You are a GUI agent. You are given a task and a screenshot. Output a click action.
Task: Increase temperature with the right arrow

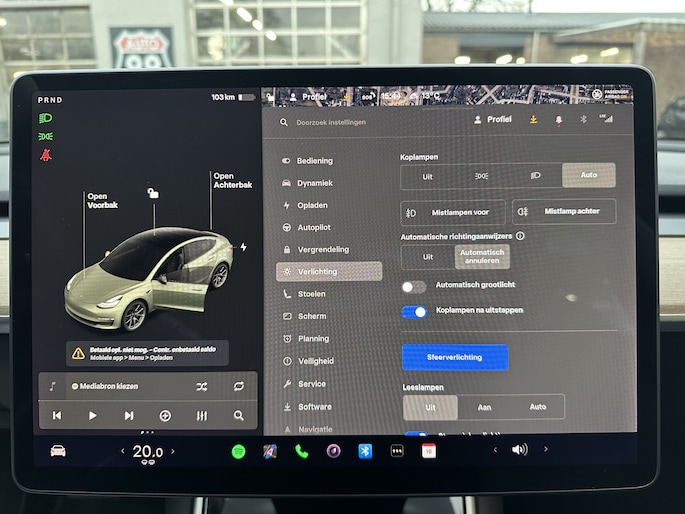[x=172, y=452]
